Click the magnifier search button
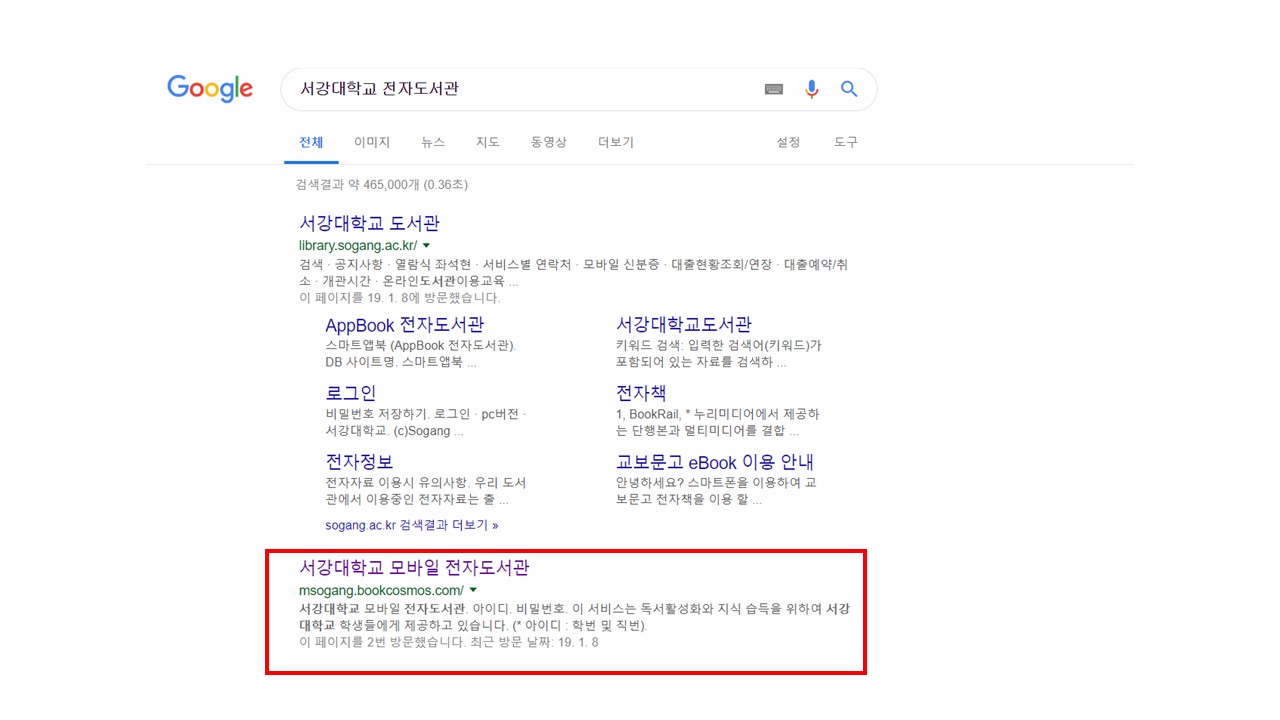The height and width of the screenshot is (720, 1280). pyautogui.click(x=849, y=89)
